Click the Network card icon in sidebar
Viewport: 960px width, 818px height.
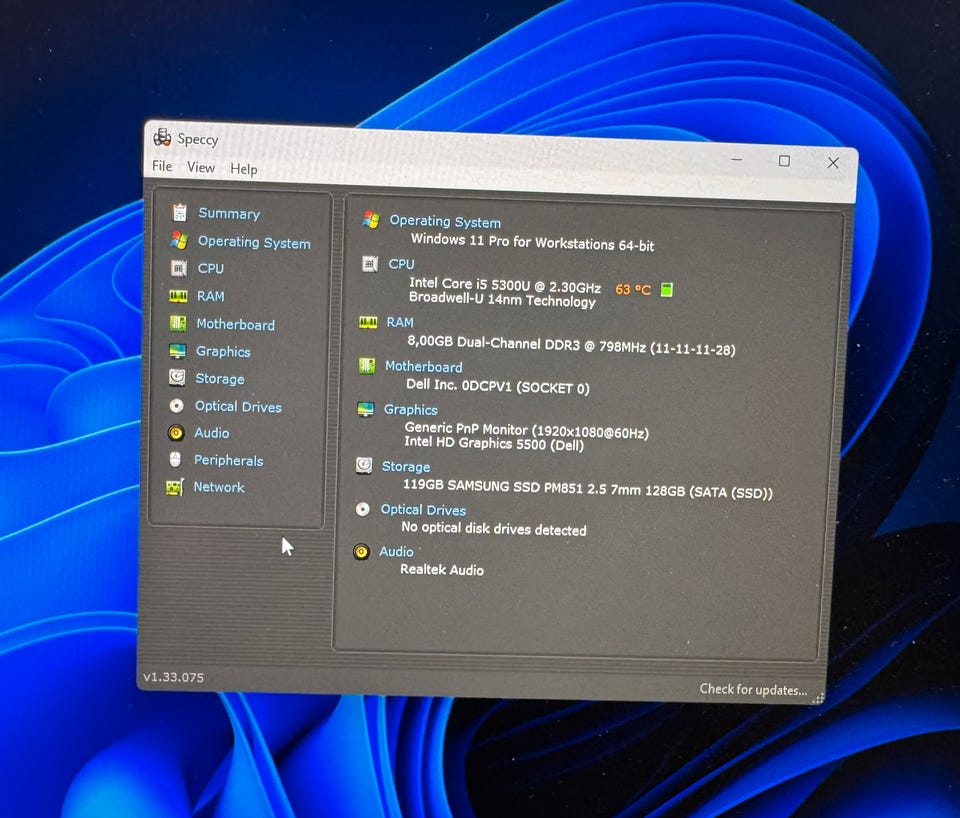pyautogui.click(x=174, y=487)
